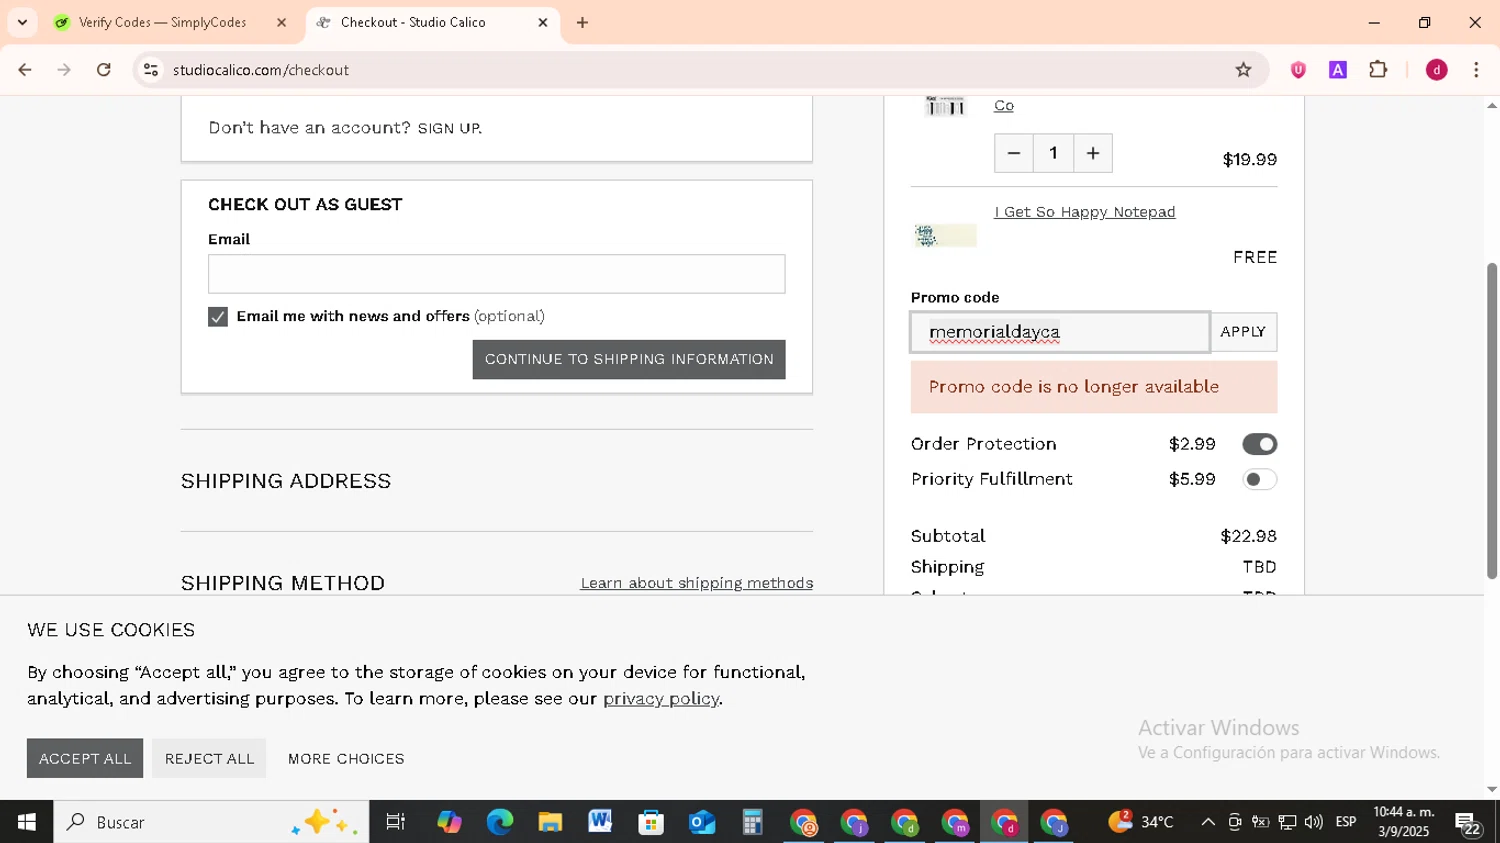Screen dimensions: 1500x843
Task: Open a new browser tab
Action: pyautogui.click(x=582, y=22)
